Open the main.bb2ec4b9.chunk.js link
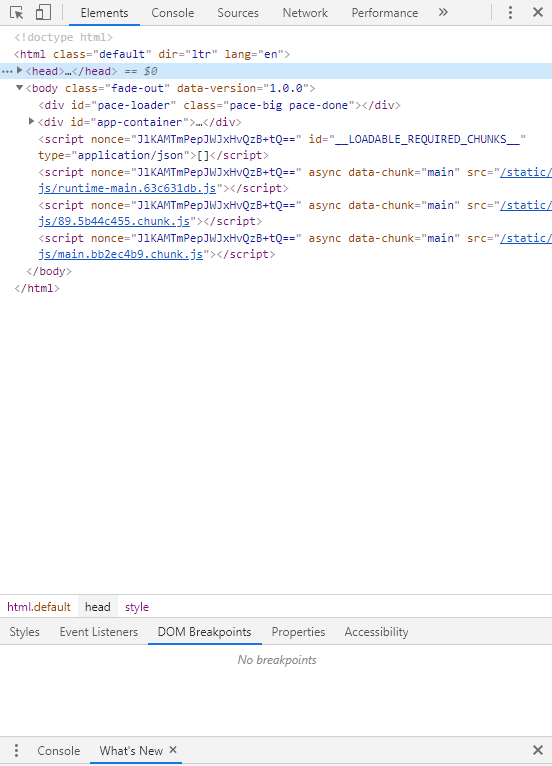This screenshot has height=766, width=552. pos(120,255)
